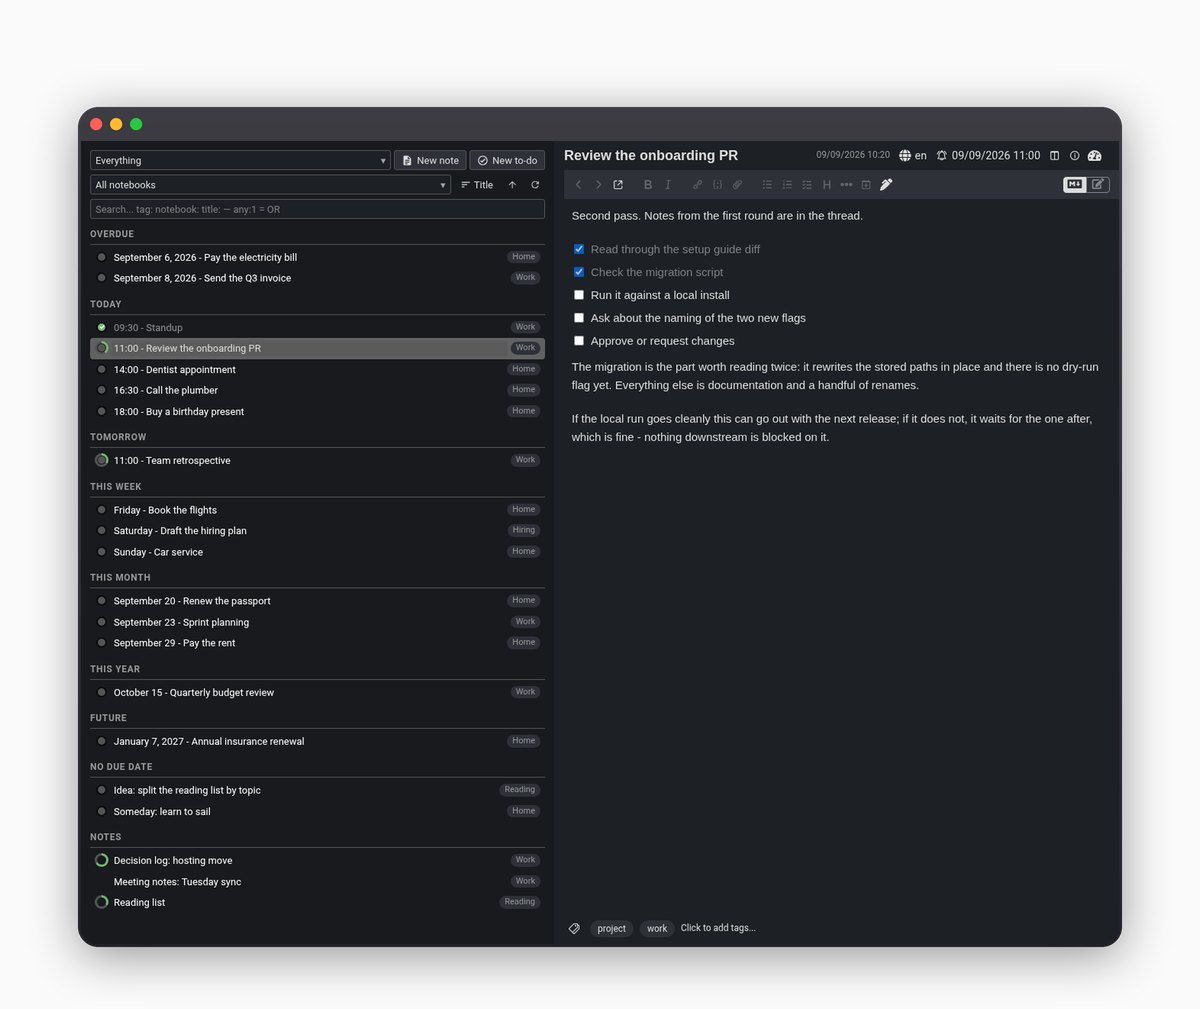
Task: Open the 'Reading list' note
Action: (x=317, y=903)
